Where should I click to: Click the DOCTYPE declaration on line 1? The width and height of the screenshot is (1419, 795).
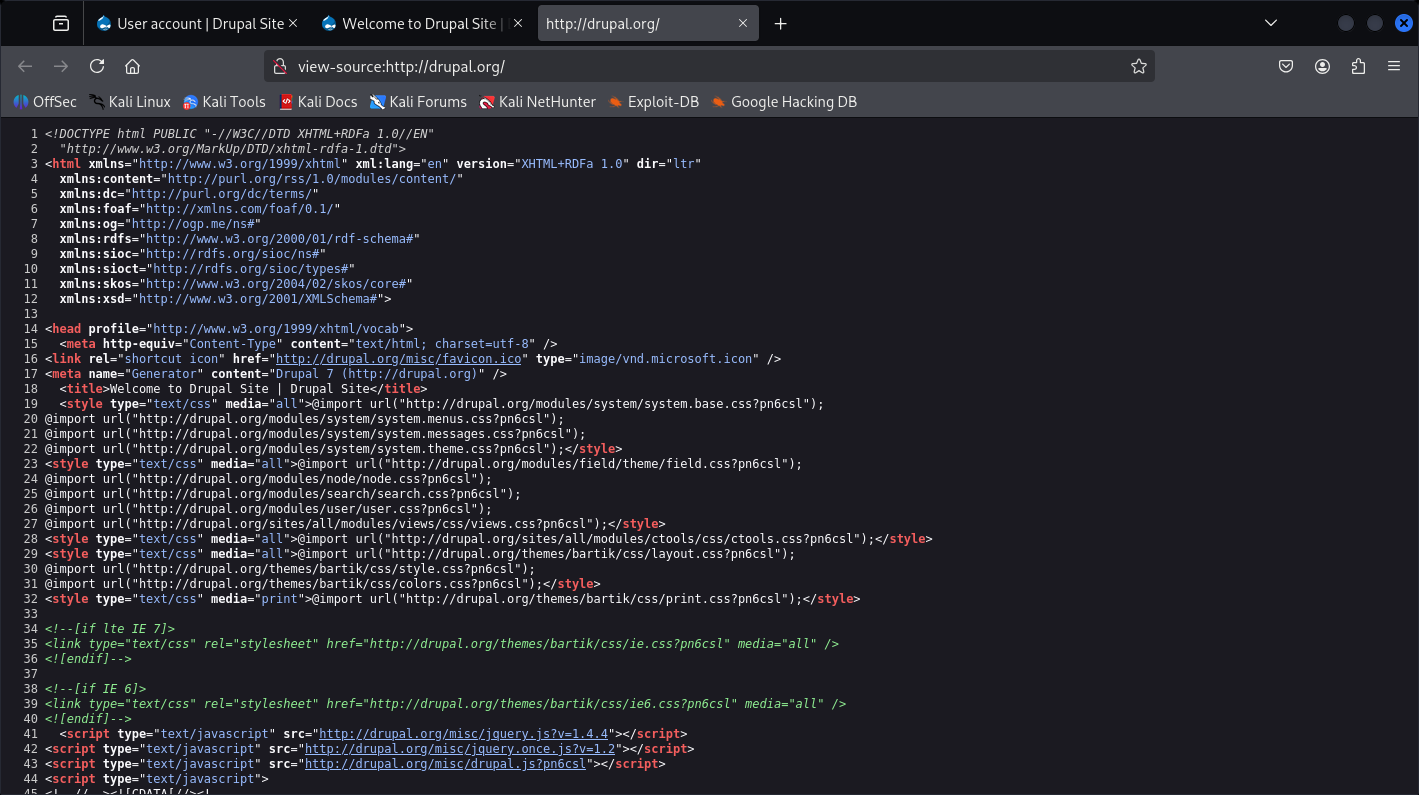click(239, 134)
